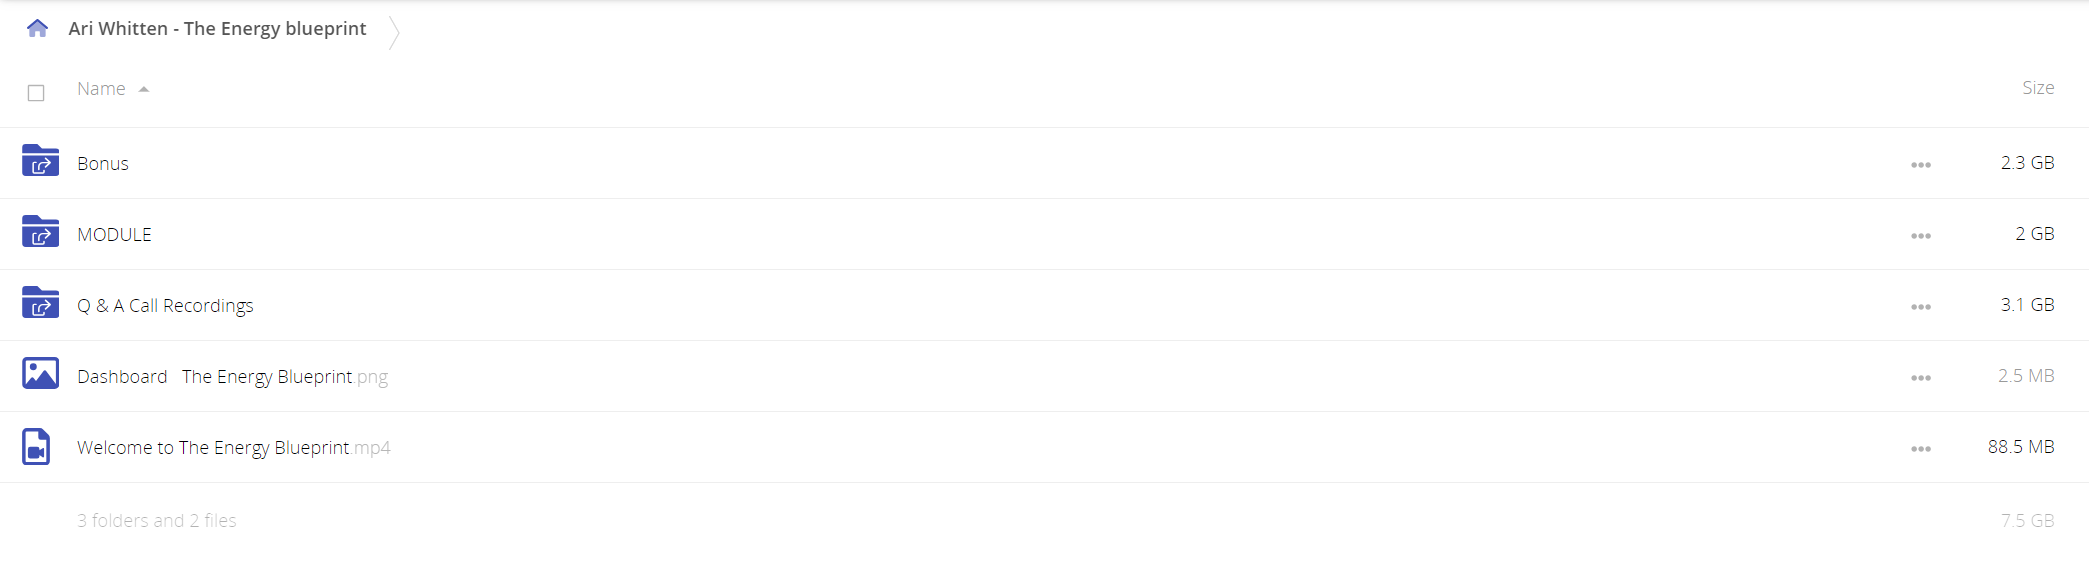
Task: Sort by the Name column header
Action: click(101, 89)
